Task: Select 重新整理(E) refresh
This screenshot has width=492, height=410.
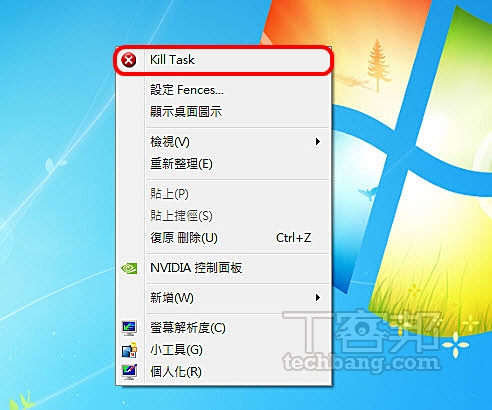Action: [x=223, y=164]
